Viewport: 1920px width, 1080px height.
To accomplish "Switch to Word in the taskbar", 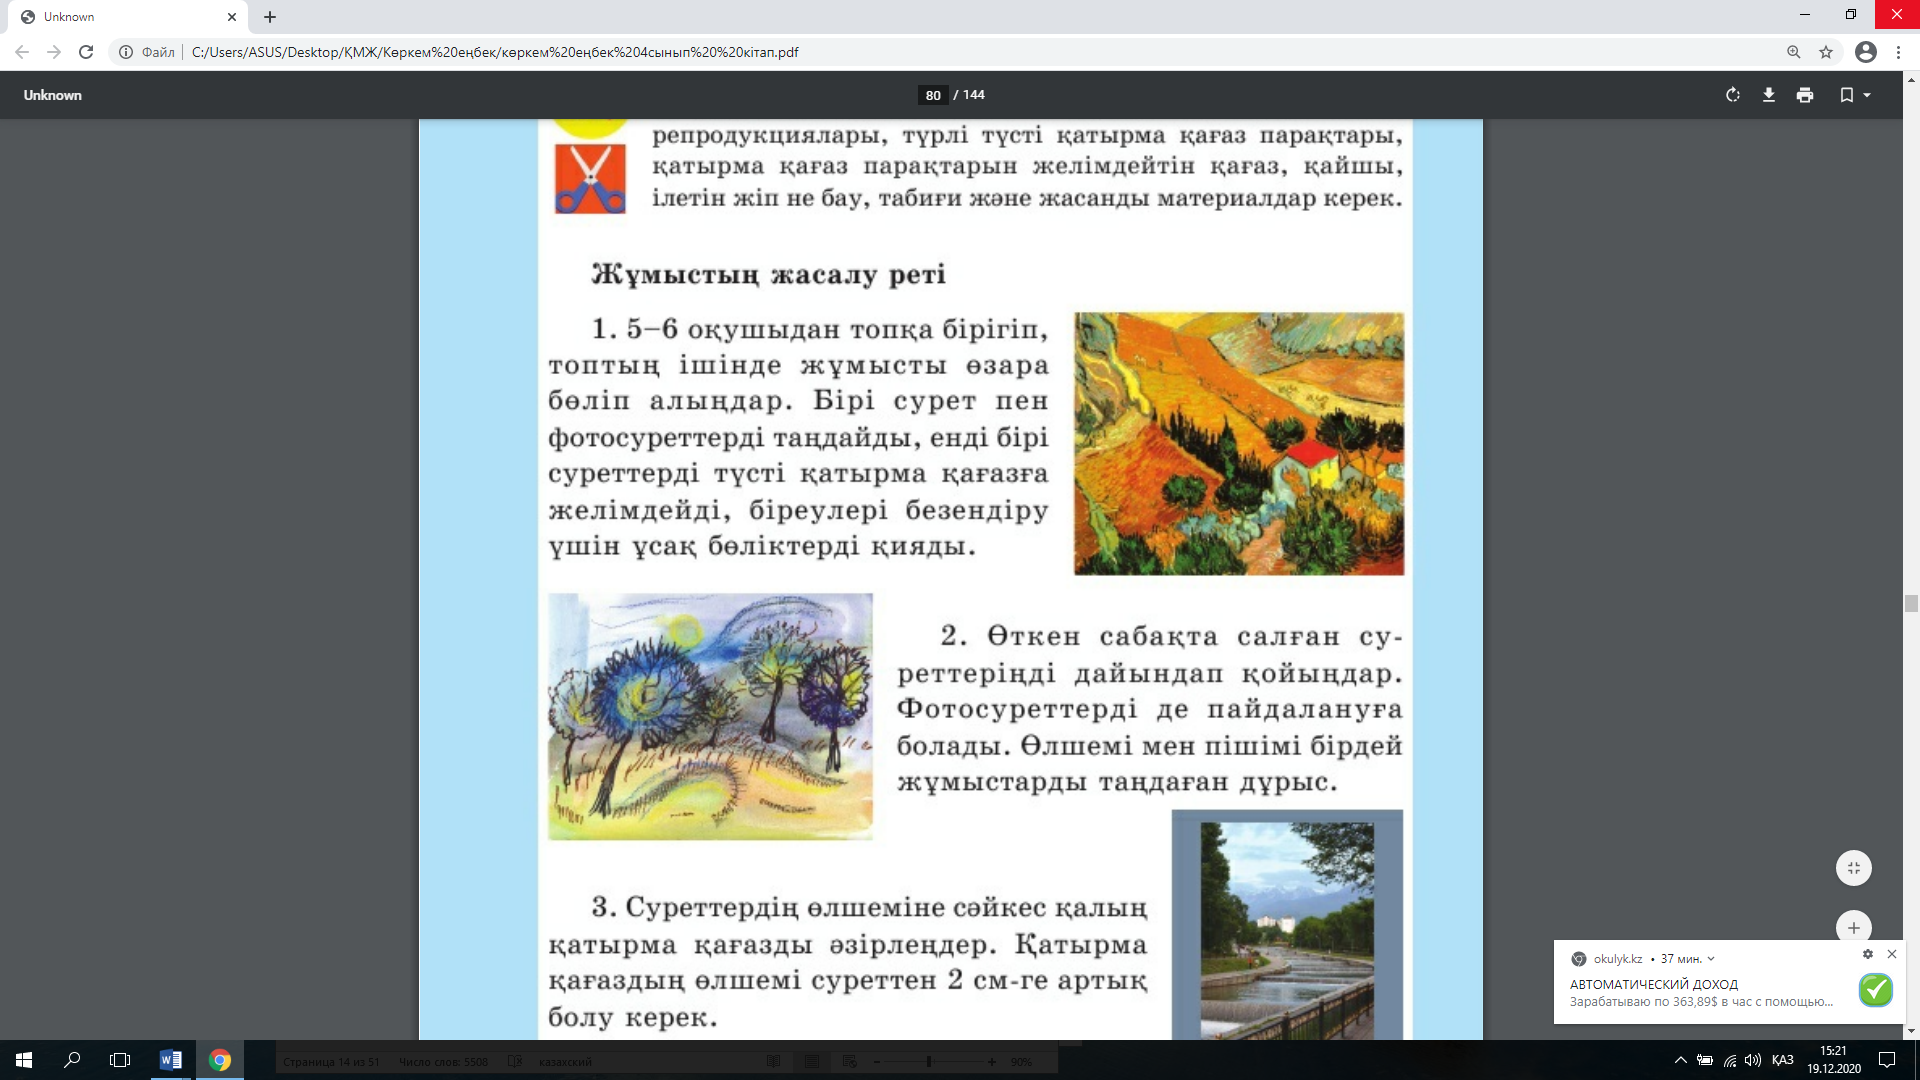I will pyautogui.click(x=170, y=1060).
